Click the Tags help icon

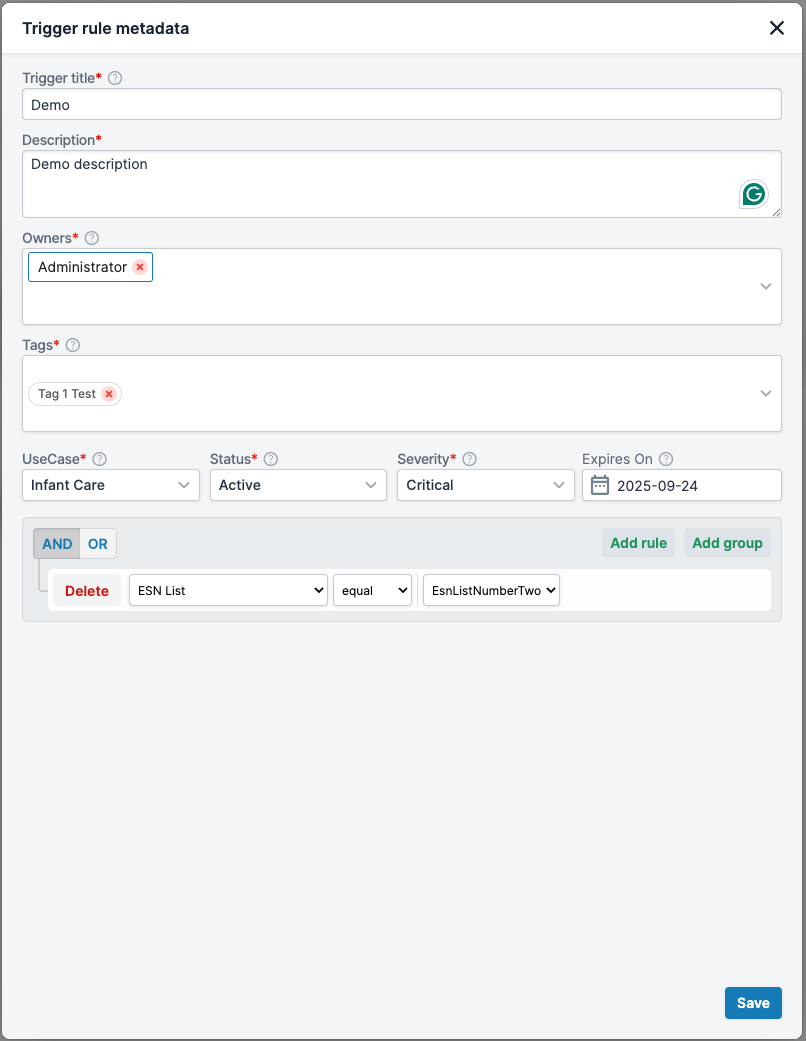(x=73, y=345)
